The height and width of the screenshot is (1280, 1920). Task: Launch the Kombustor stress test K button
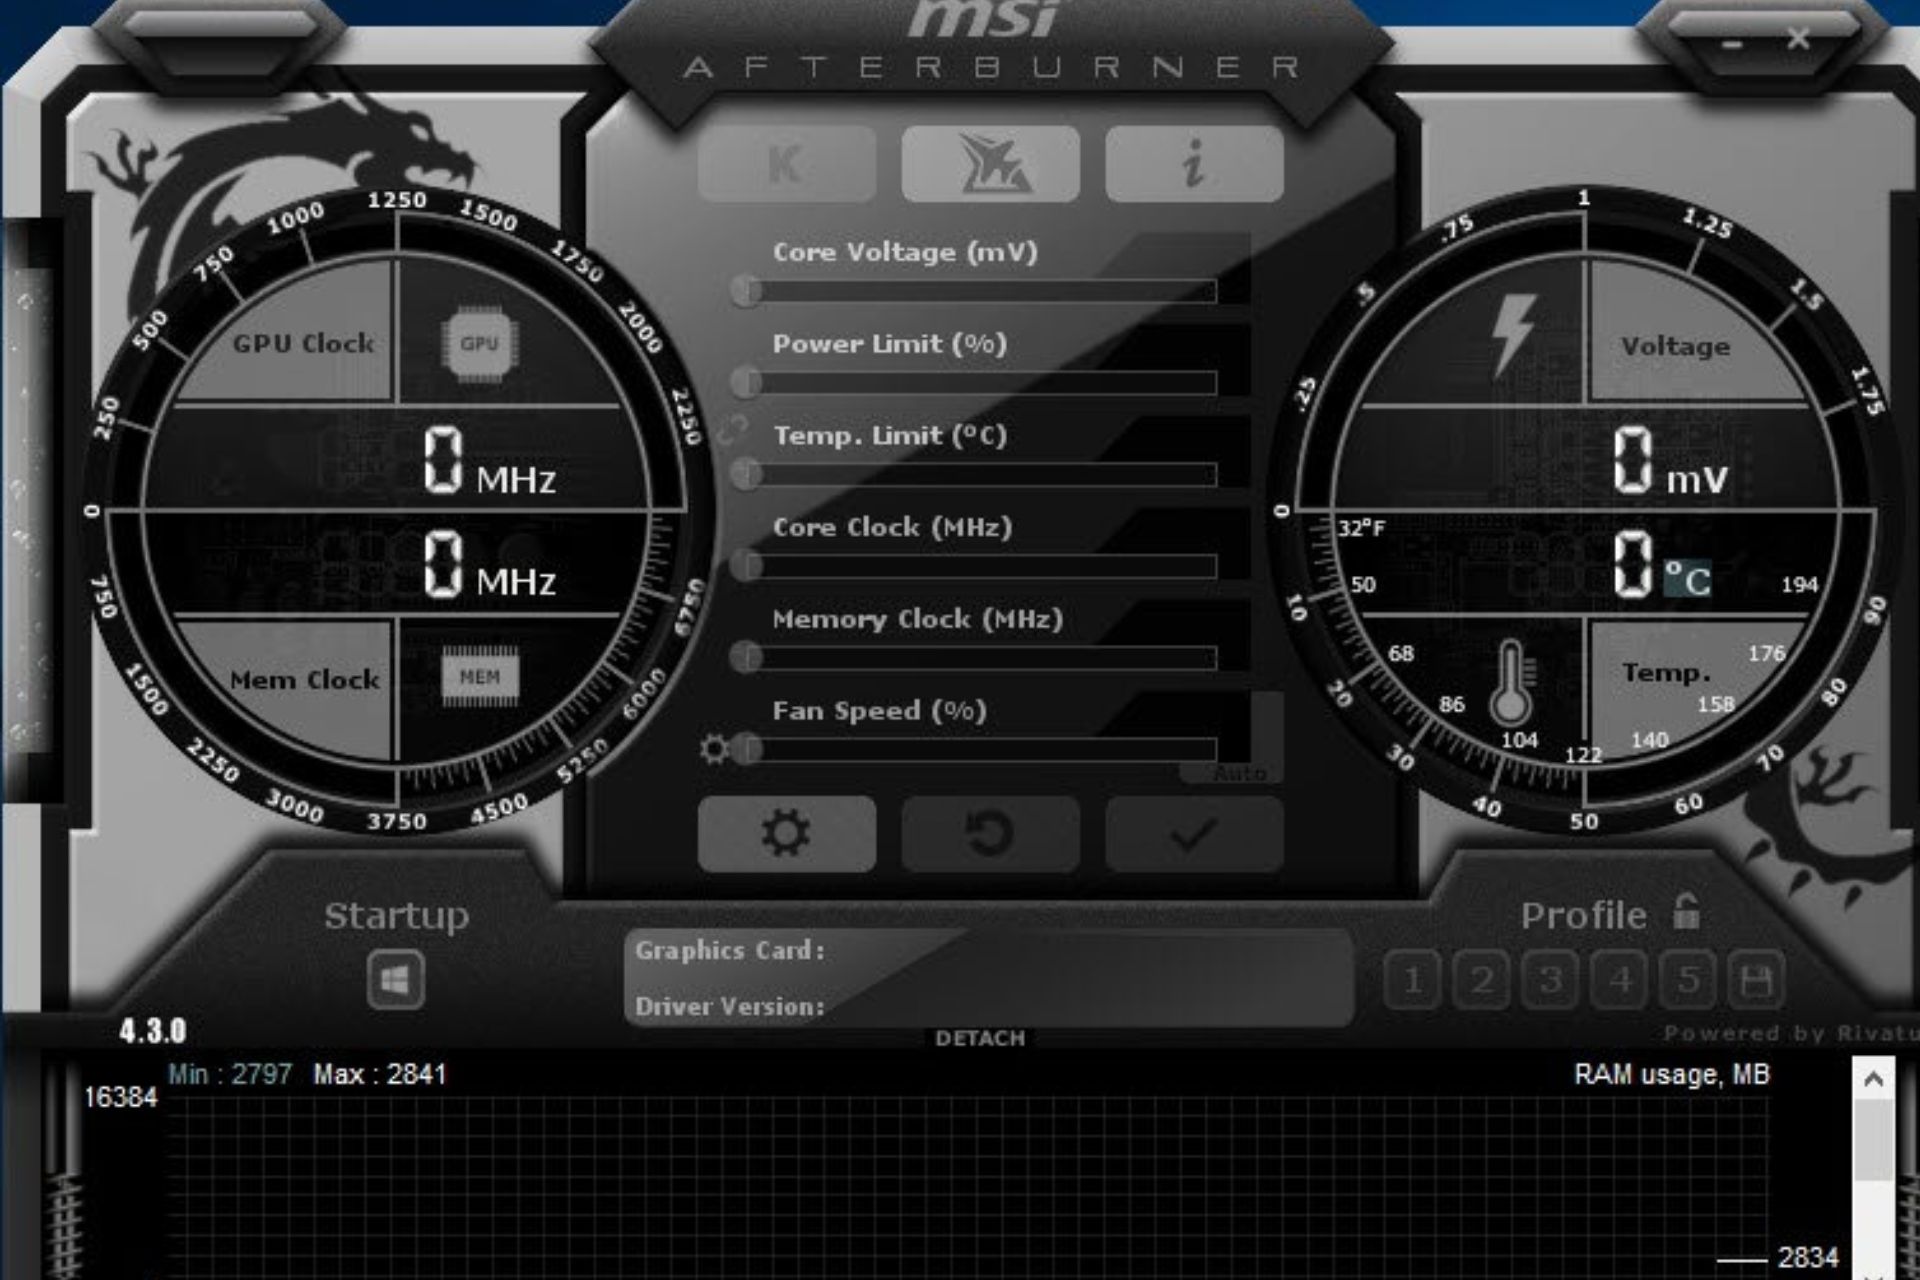coord(787,163)
